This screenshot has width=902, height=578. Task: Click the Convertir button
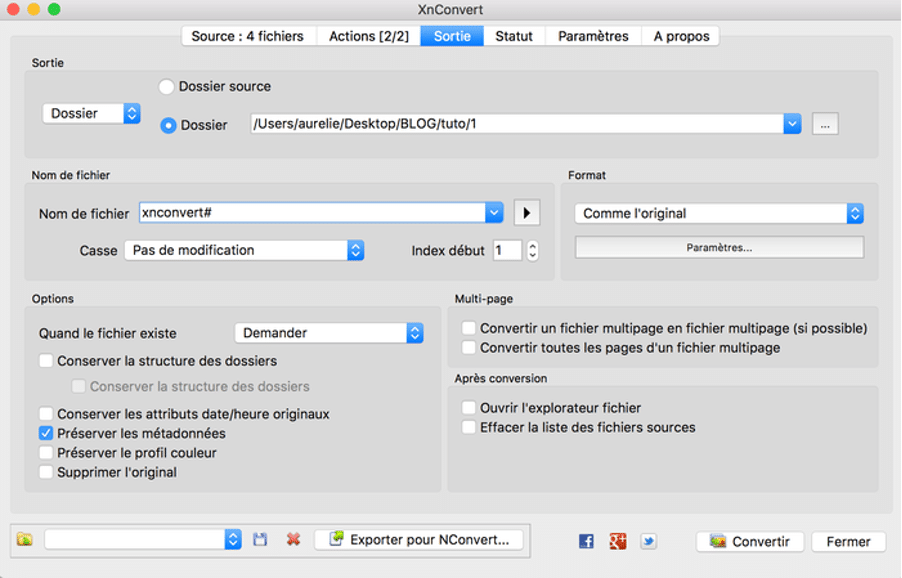pos(750,541)
